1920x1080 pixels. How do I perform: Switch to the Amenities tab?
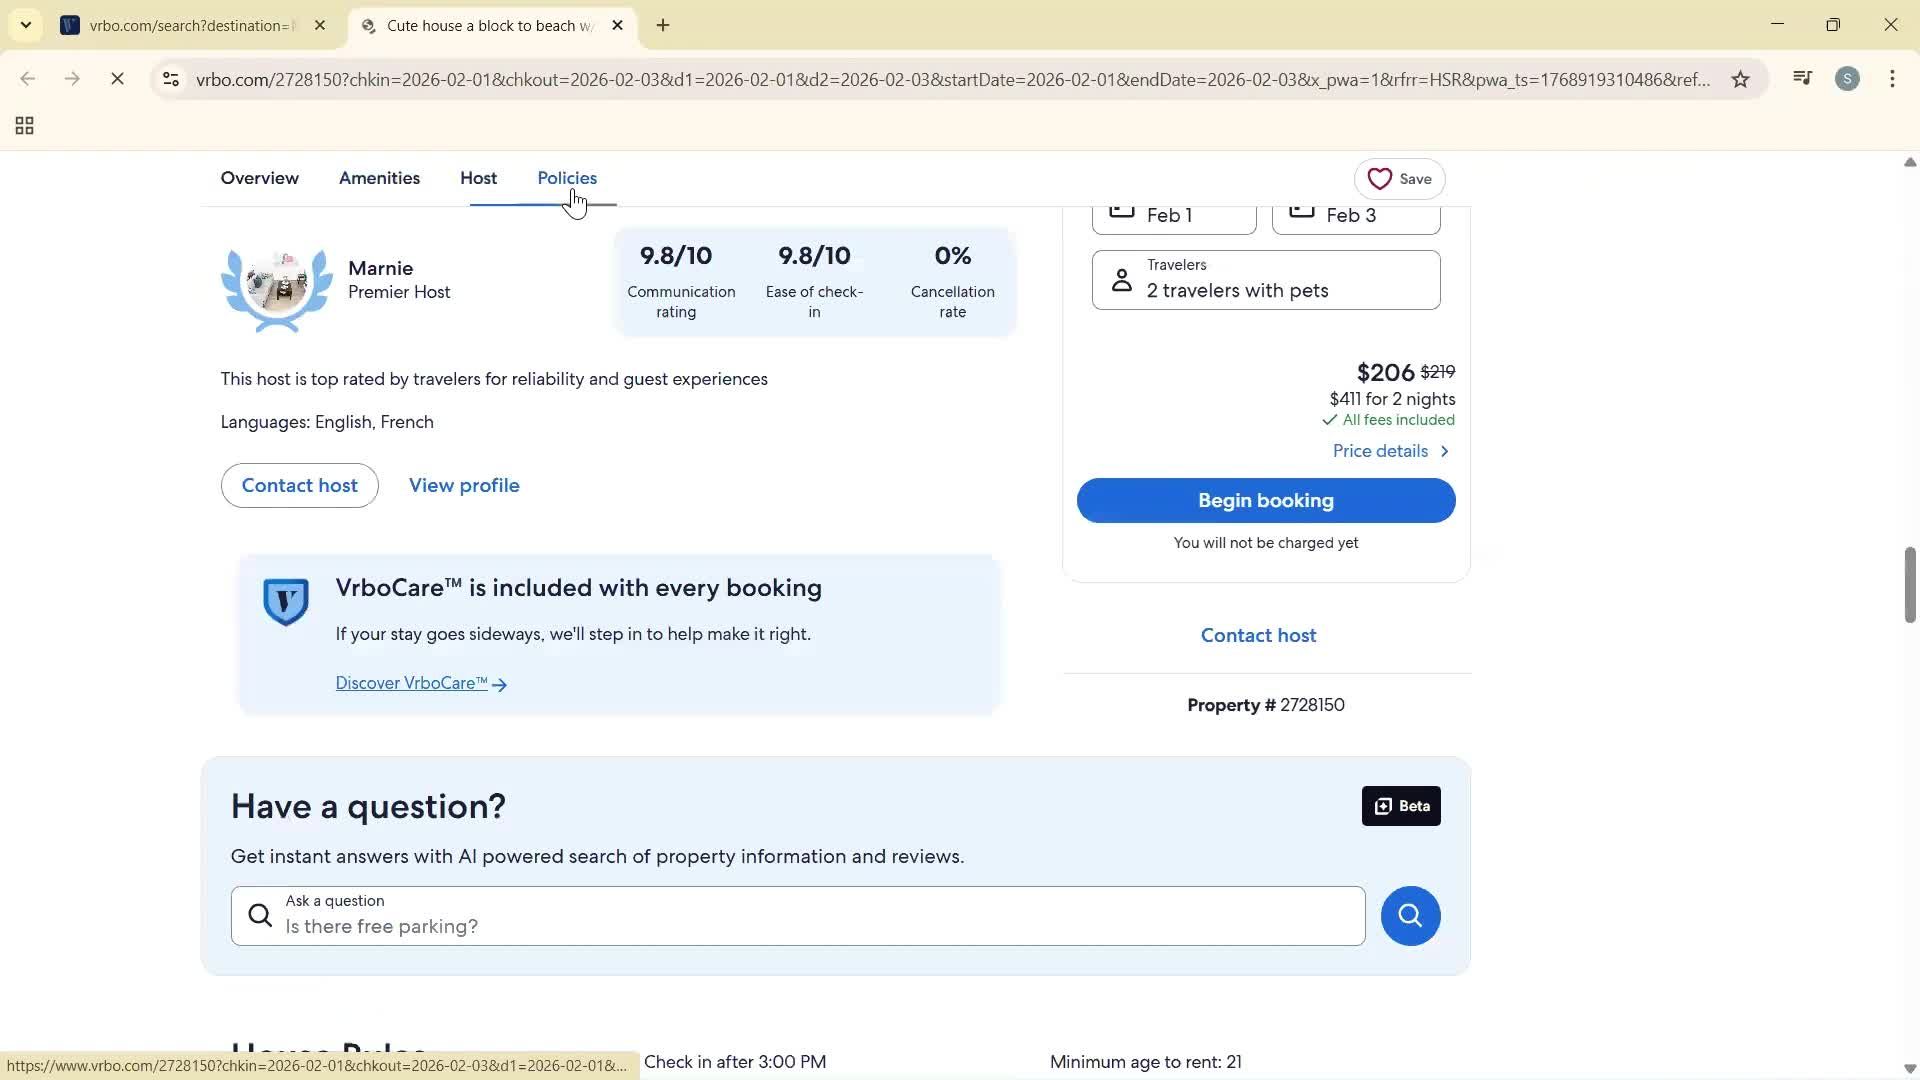[379, 178]
